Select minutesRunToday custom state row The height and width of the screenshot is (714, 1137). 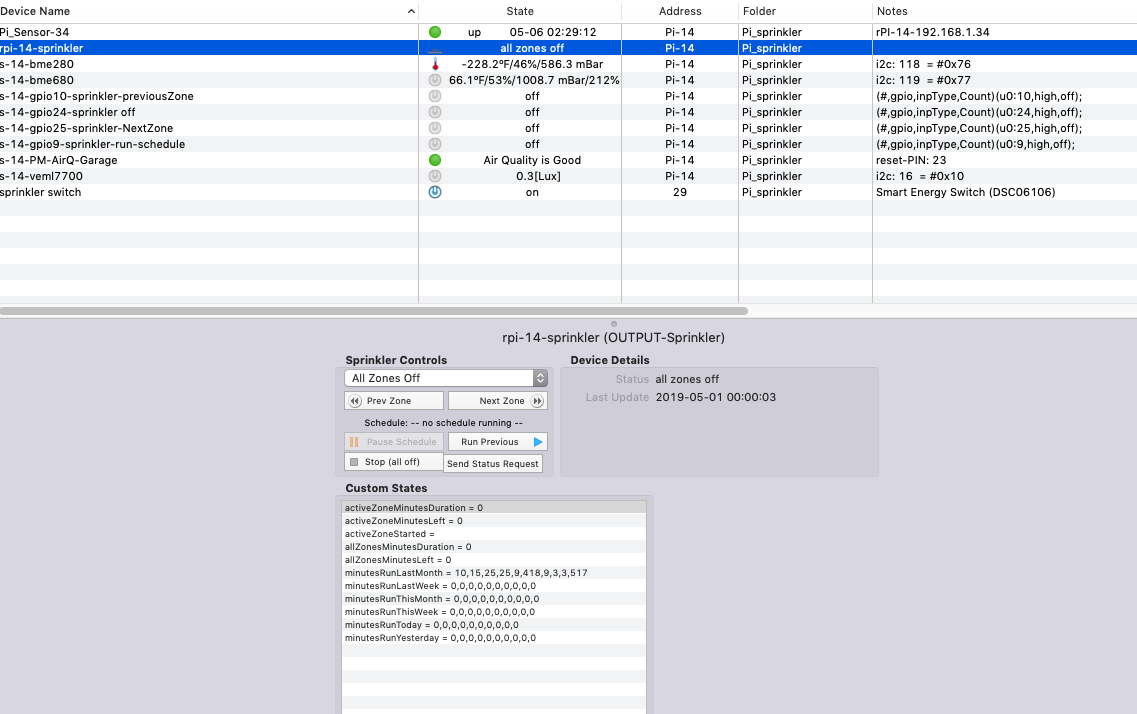pyautogui.click(x=494, y=625)
